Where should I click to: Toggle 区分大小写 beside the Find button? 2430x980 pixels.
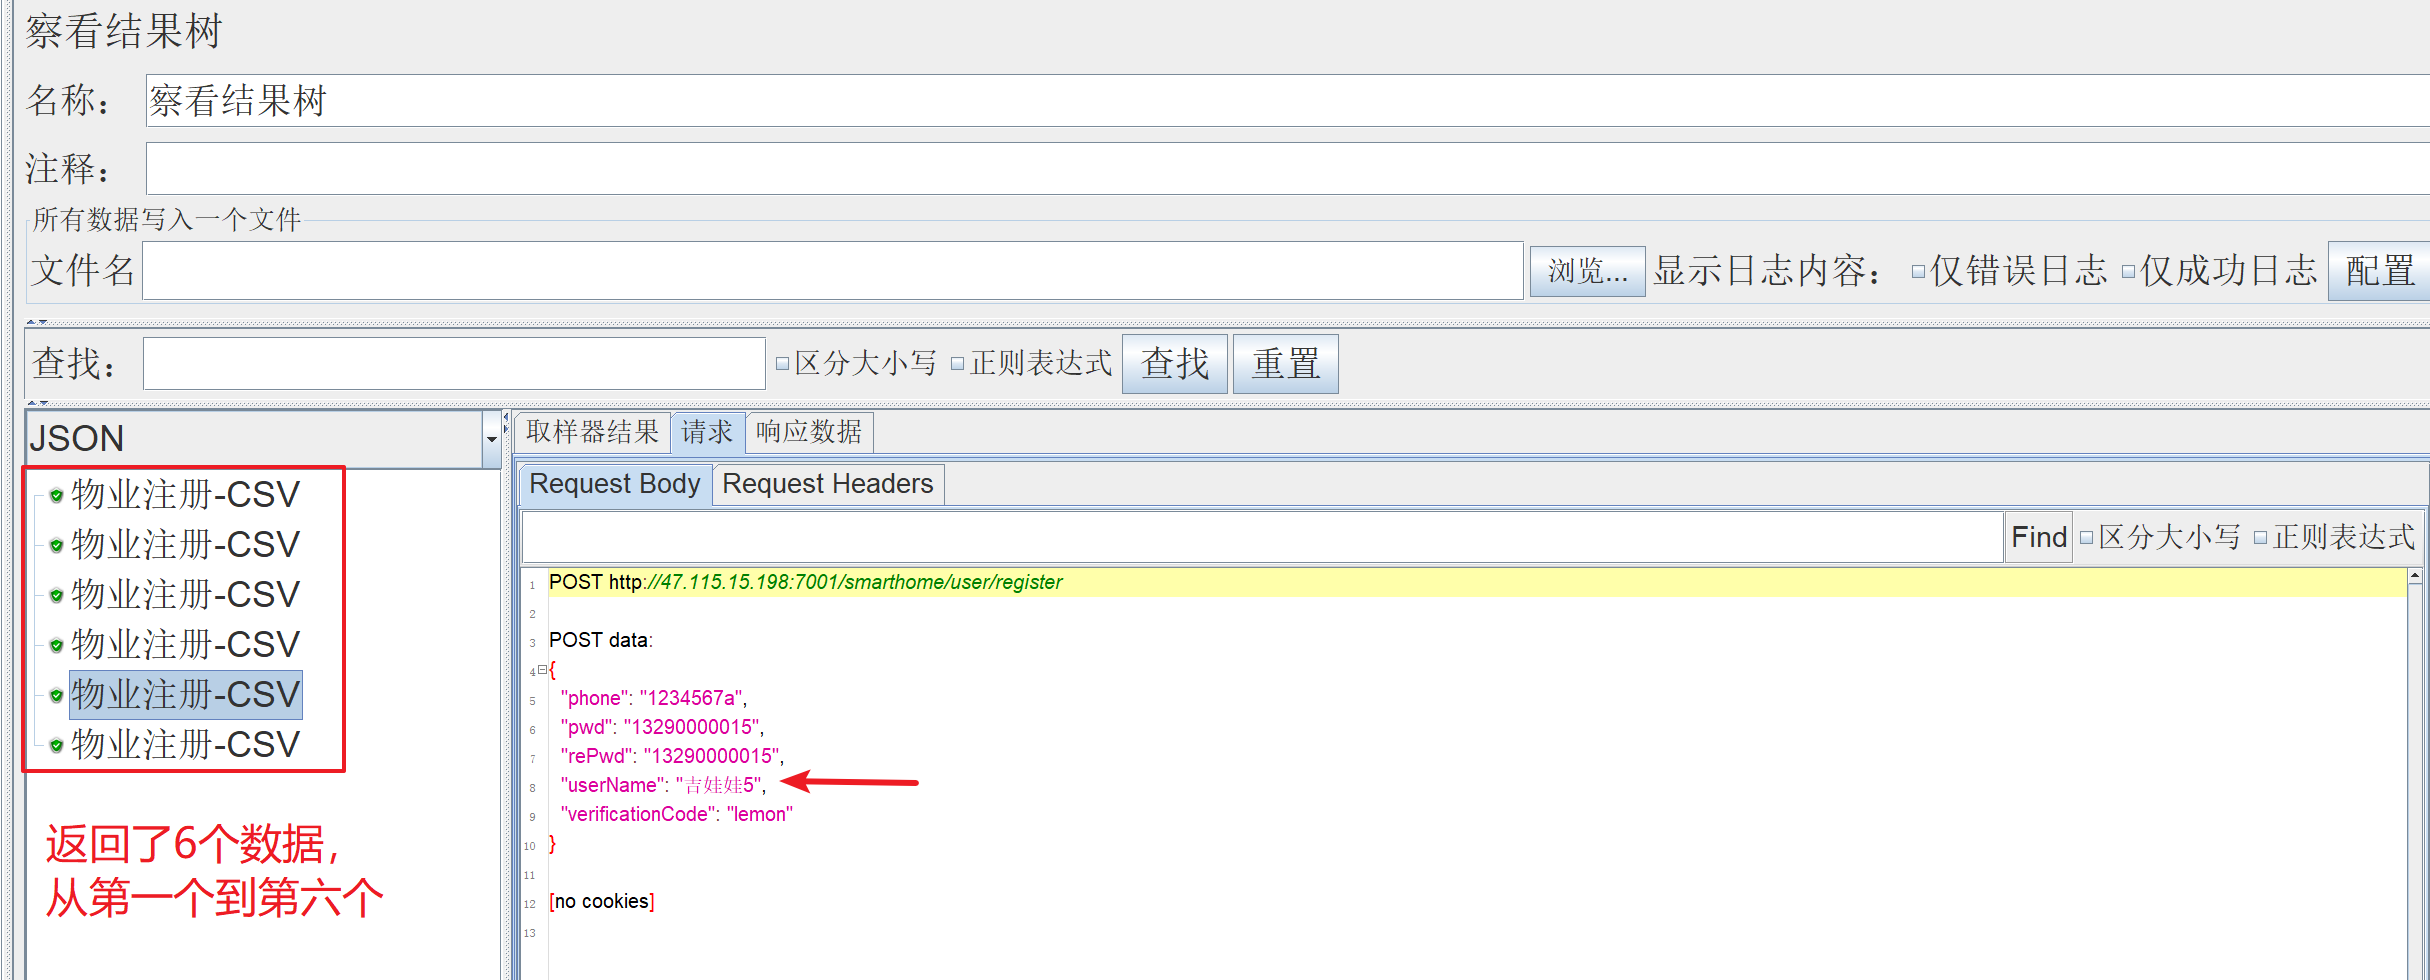click(x=2086, y=538)
